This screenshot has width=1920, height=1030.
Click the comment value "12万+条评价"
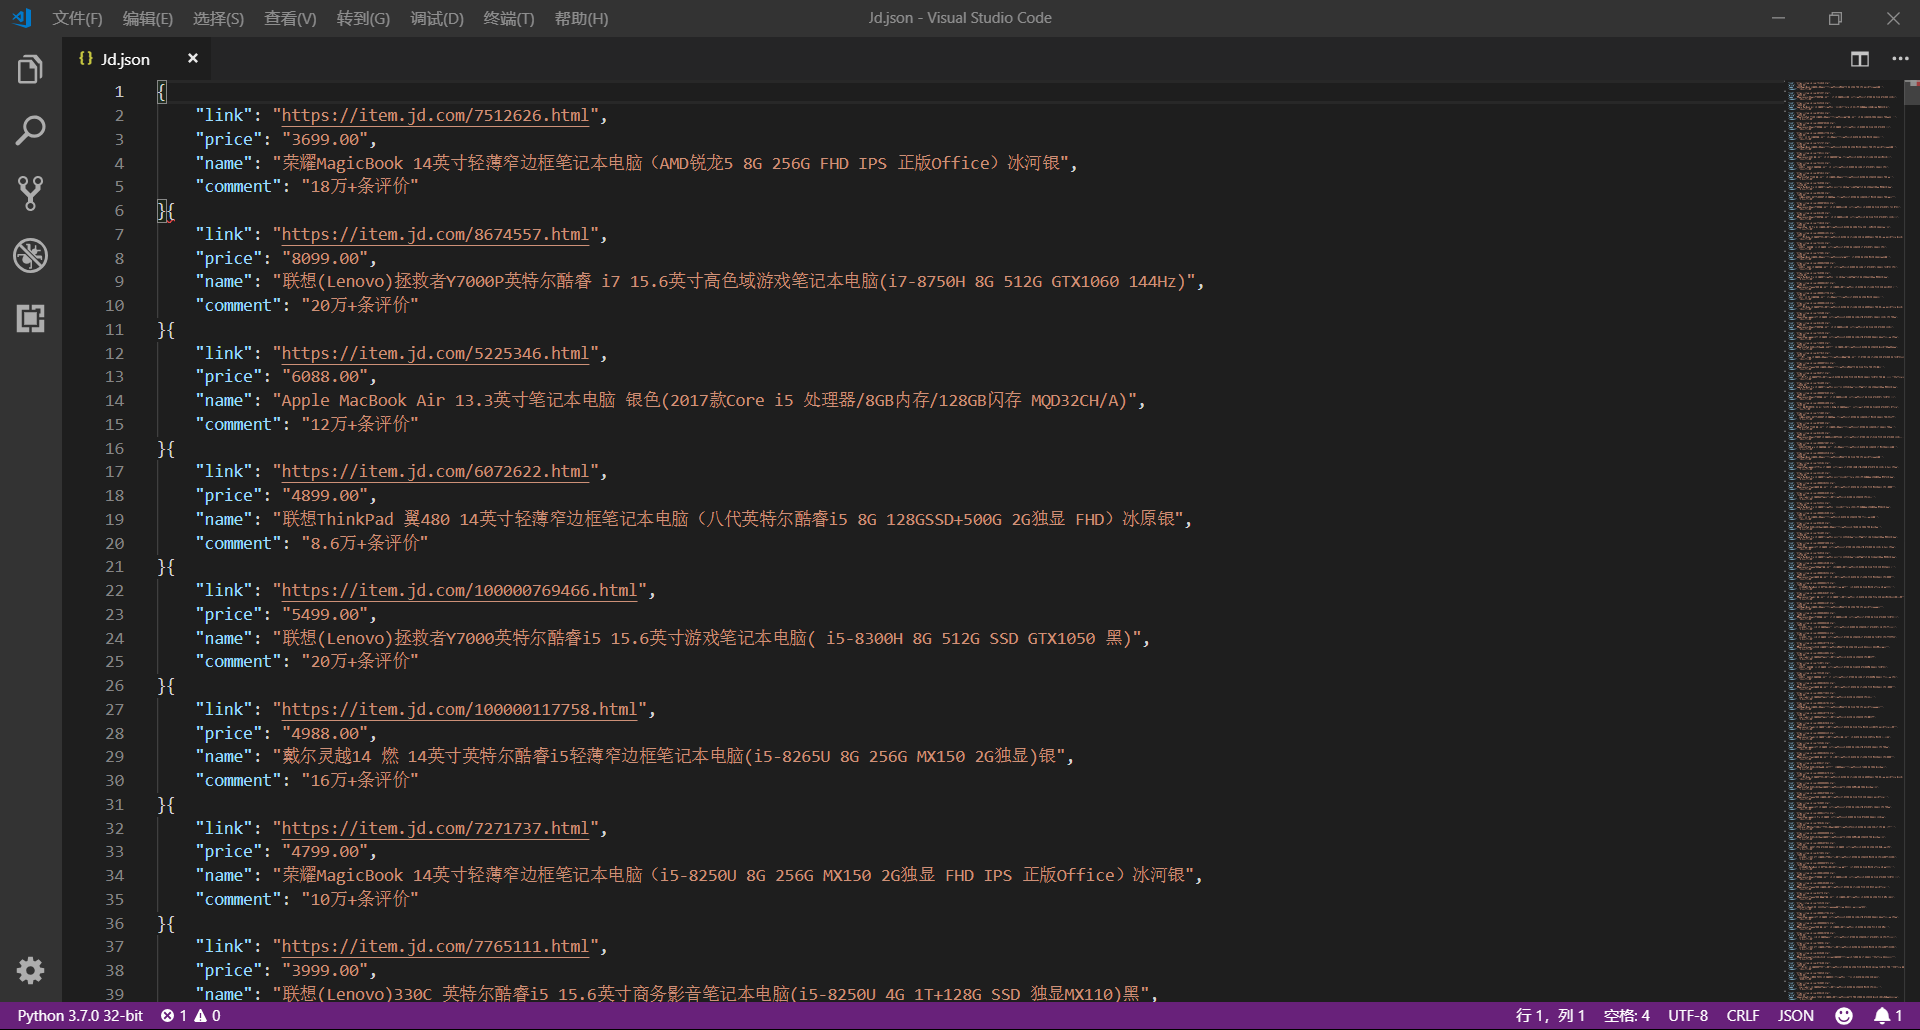coord(359,425)
